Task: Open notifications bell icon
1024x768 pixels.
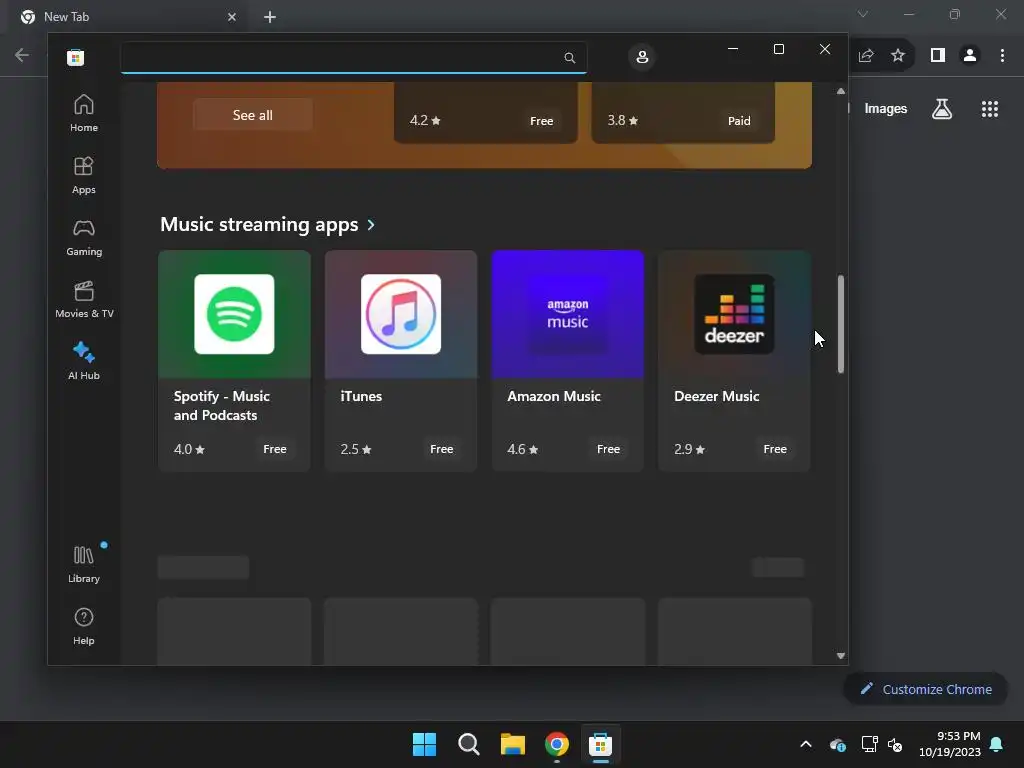Action: pyautogui.click(x=997, y=744)
